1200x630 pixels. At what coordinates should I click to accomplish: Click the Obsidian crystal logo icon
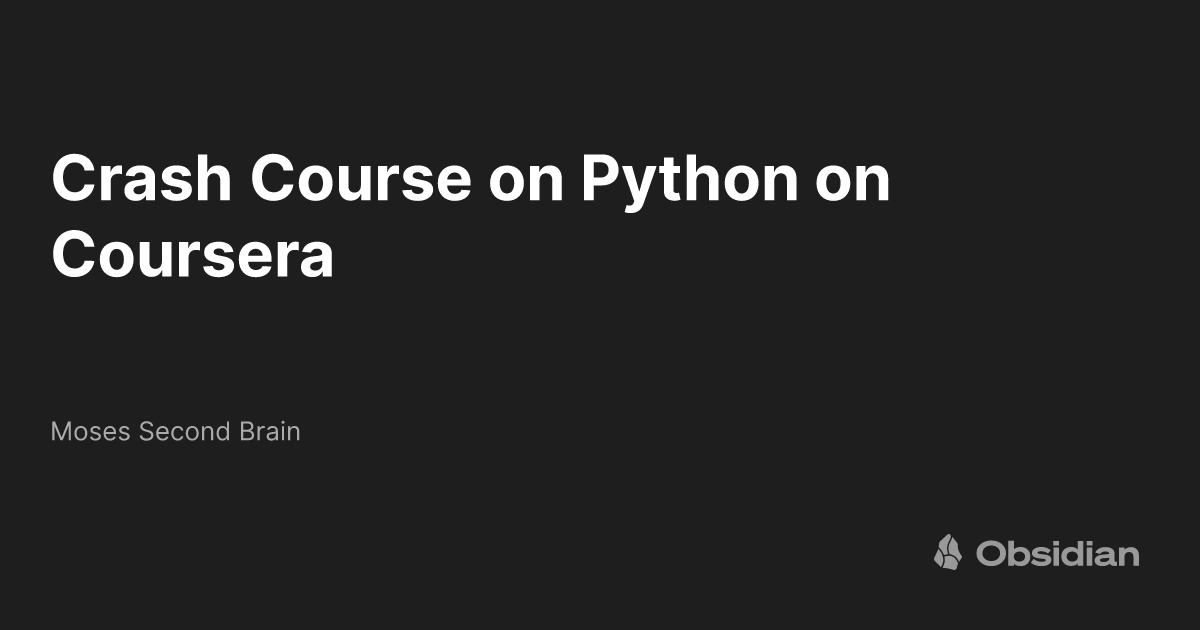(948, 552)
